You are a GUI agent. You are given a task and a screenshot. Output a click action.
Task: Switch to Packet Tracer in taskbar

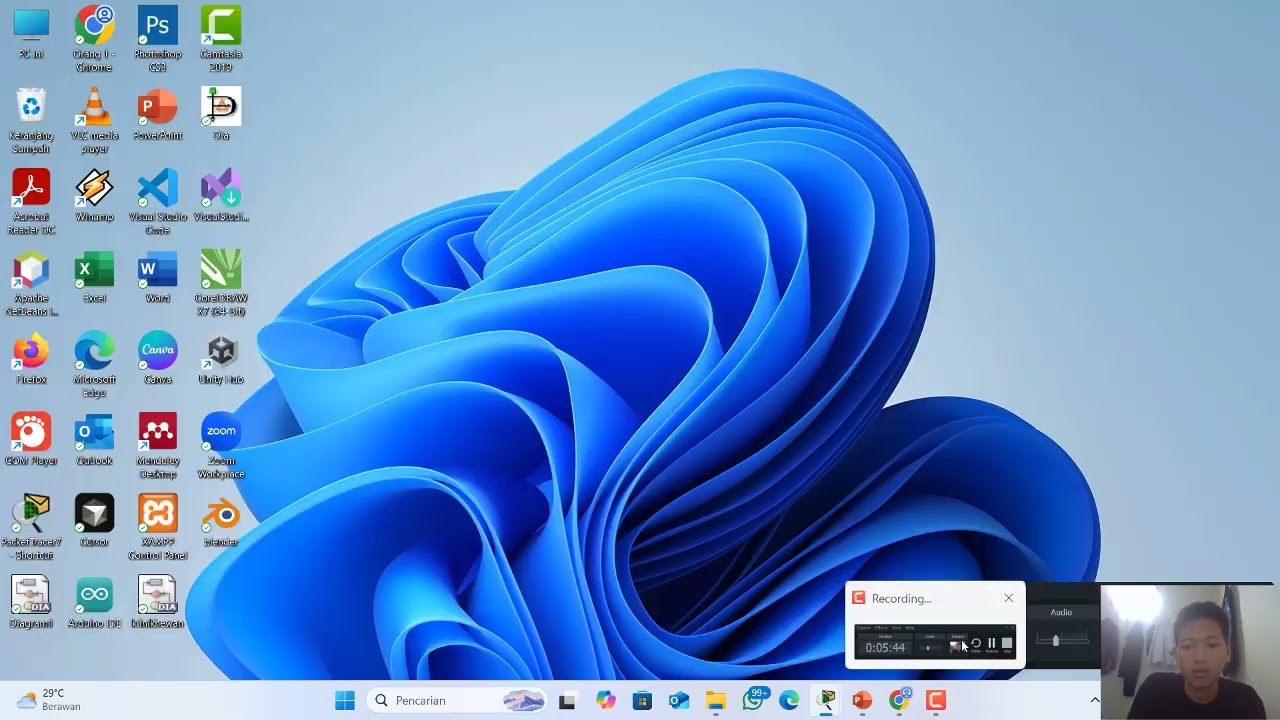click(827, 700)
